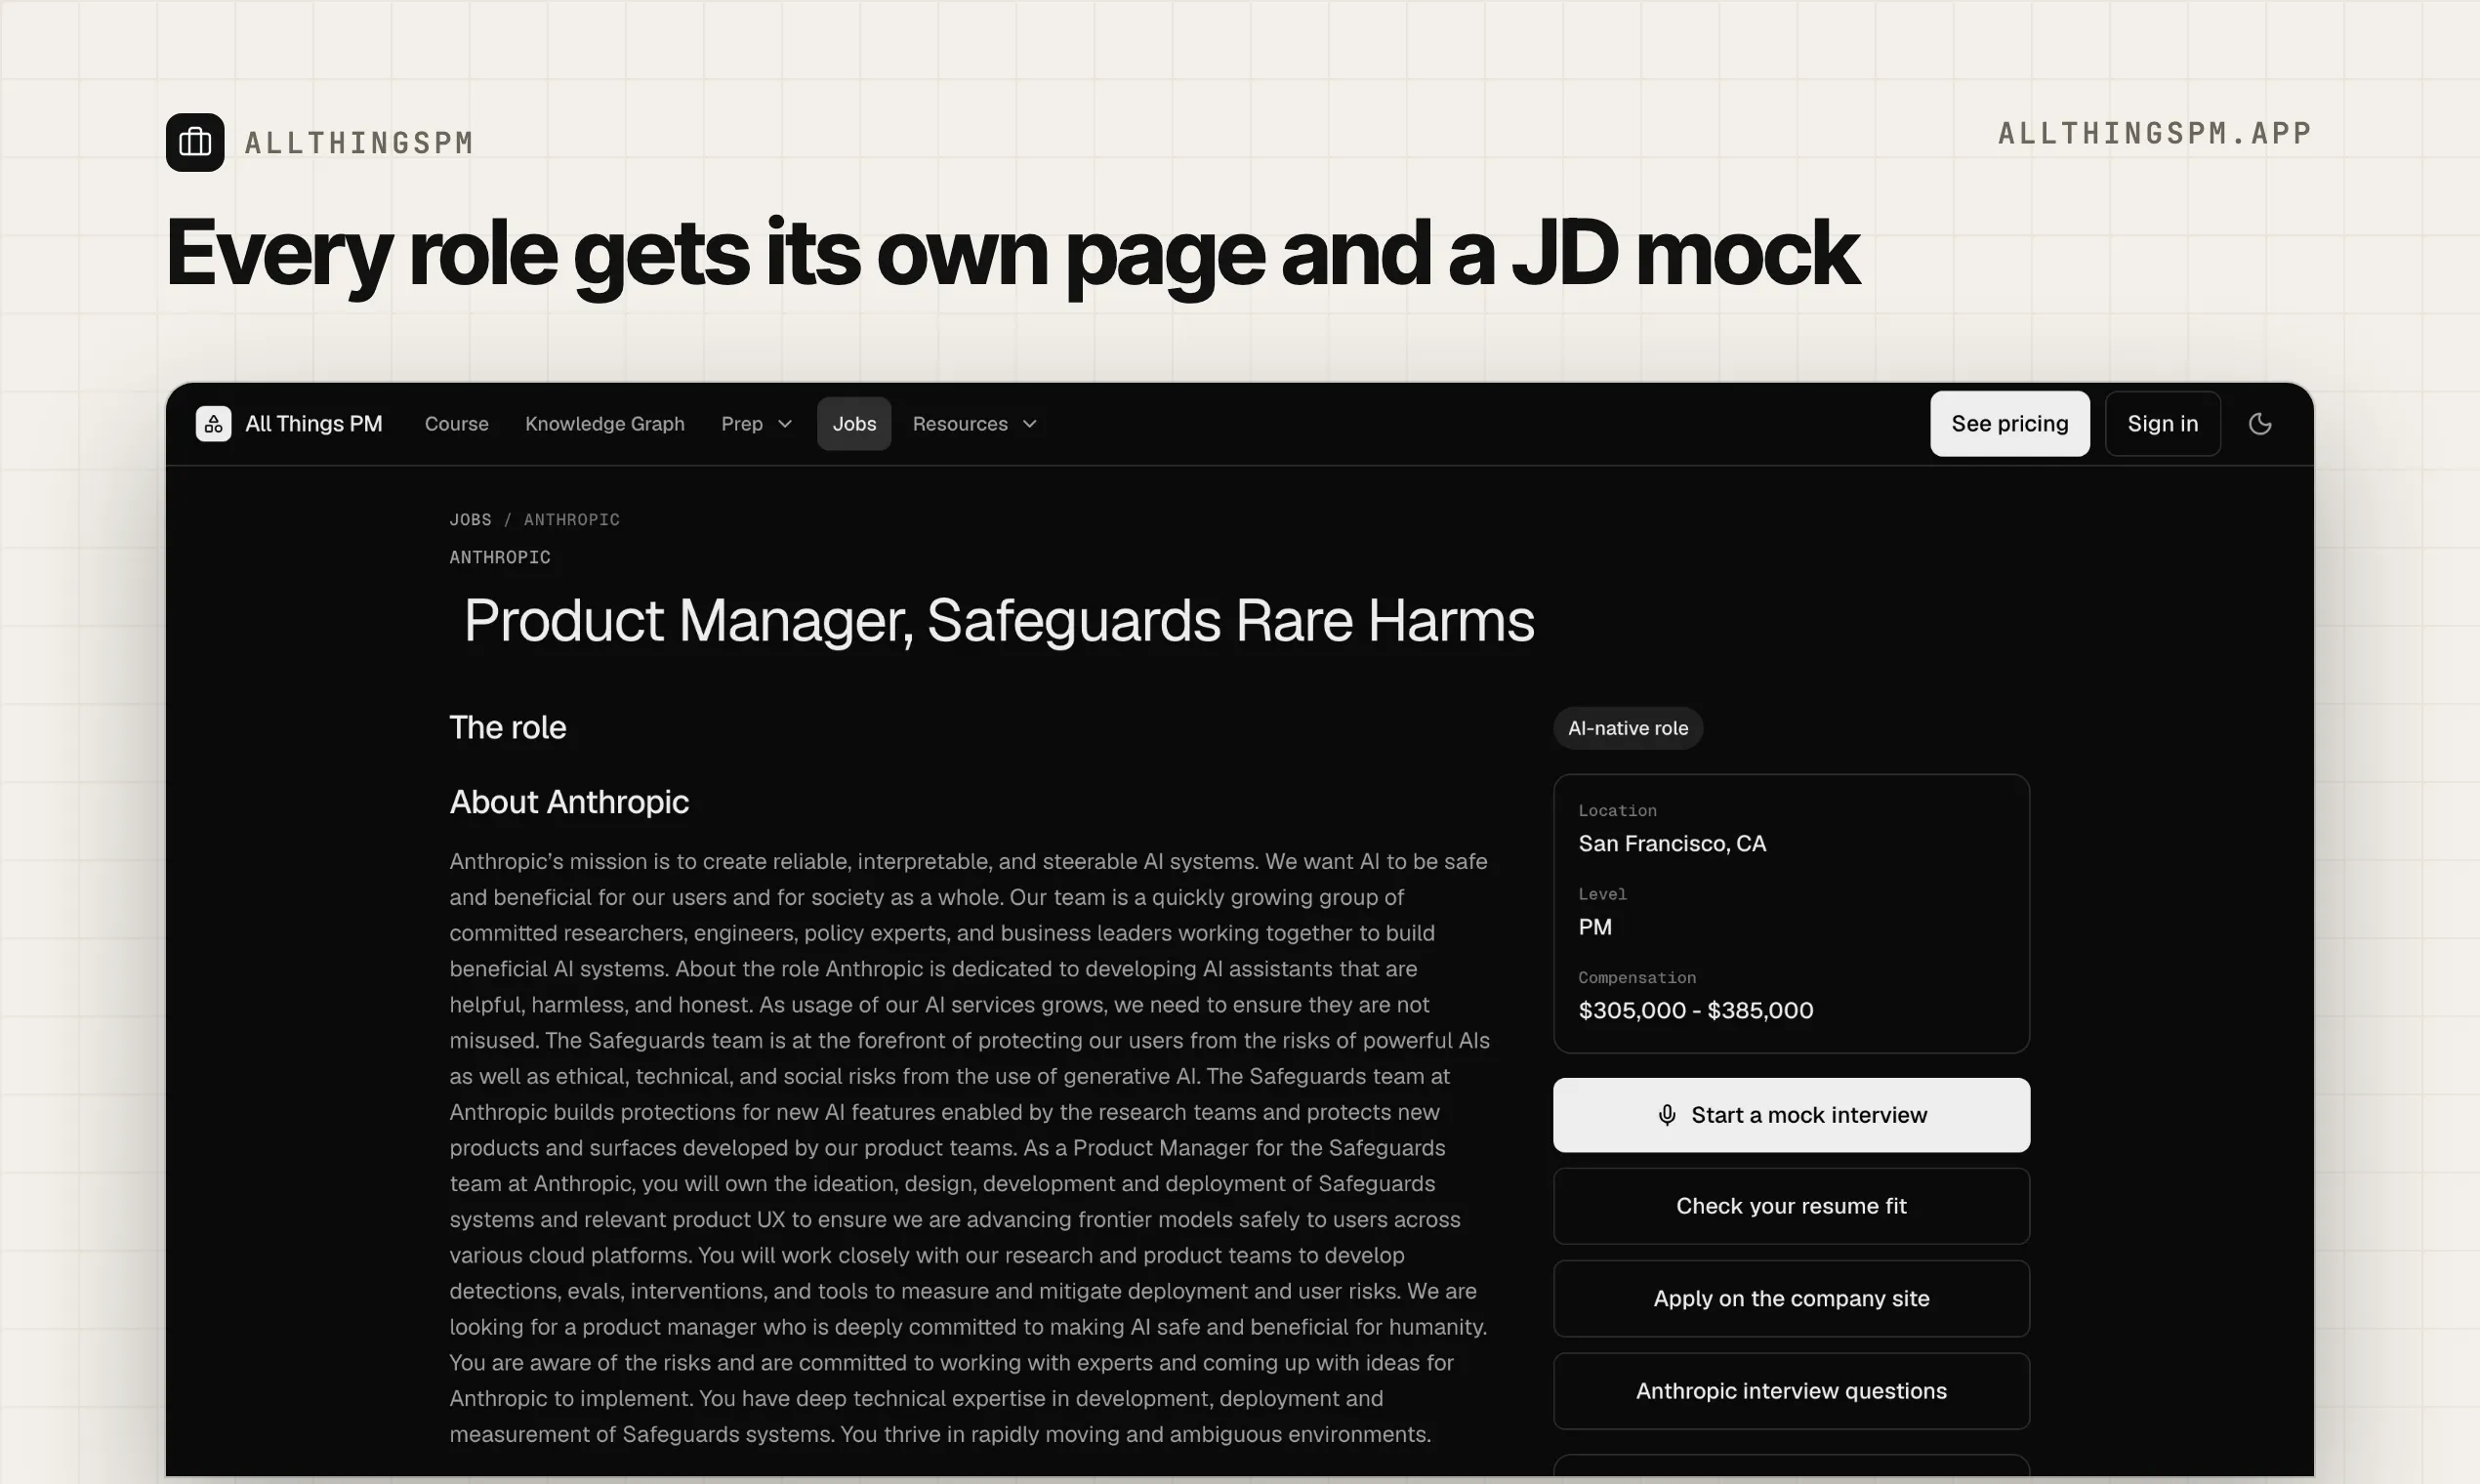
Task: Open the Course nav item
Action: click(457, 424)
